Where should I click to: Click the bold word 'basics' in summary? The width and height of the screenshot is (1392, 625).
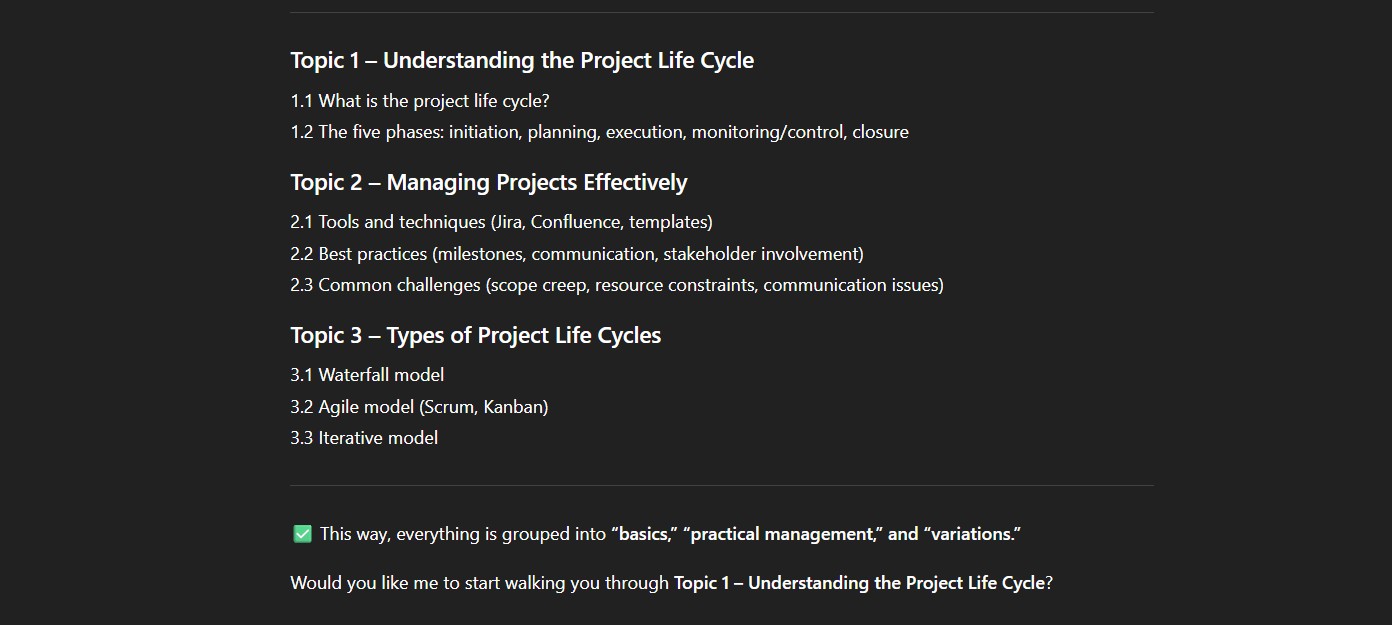[643, 534]
